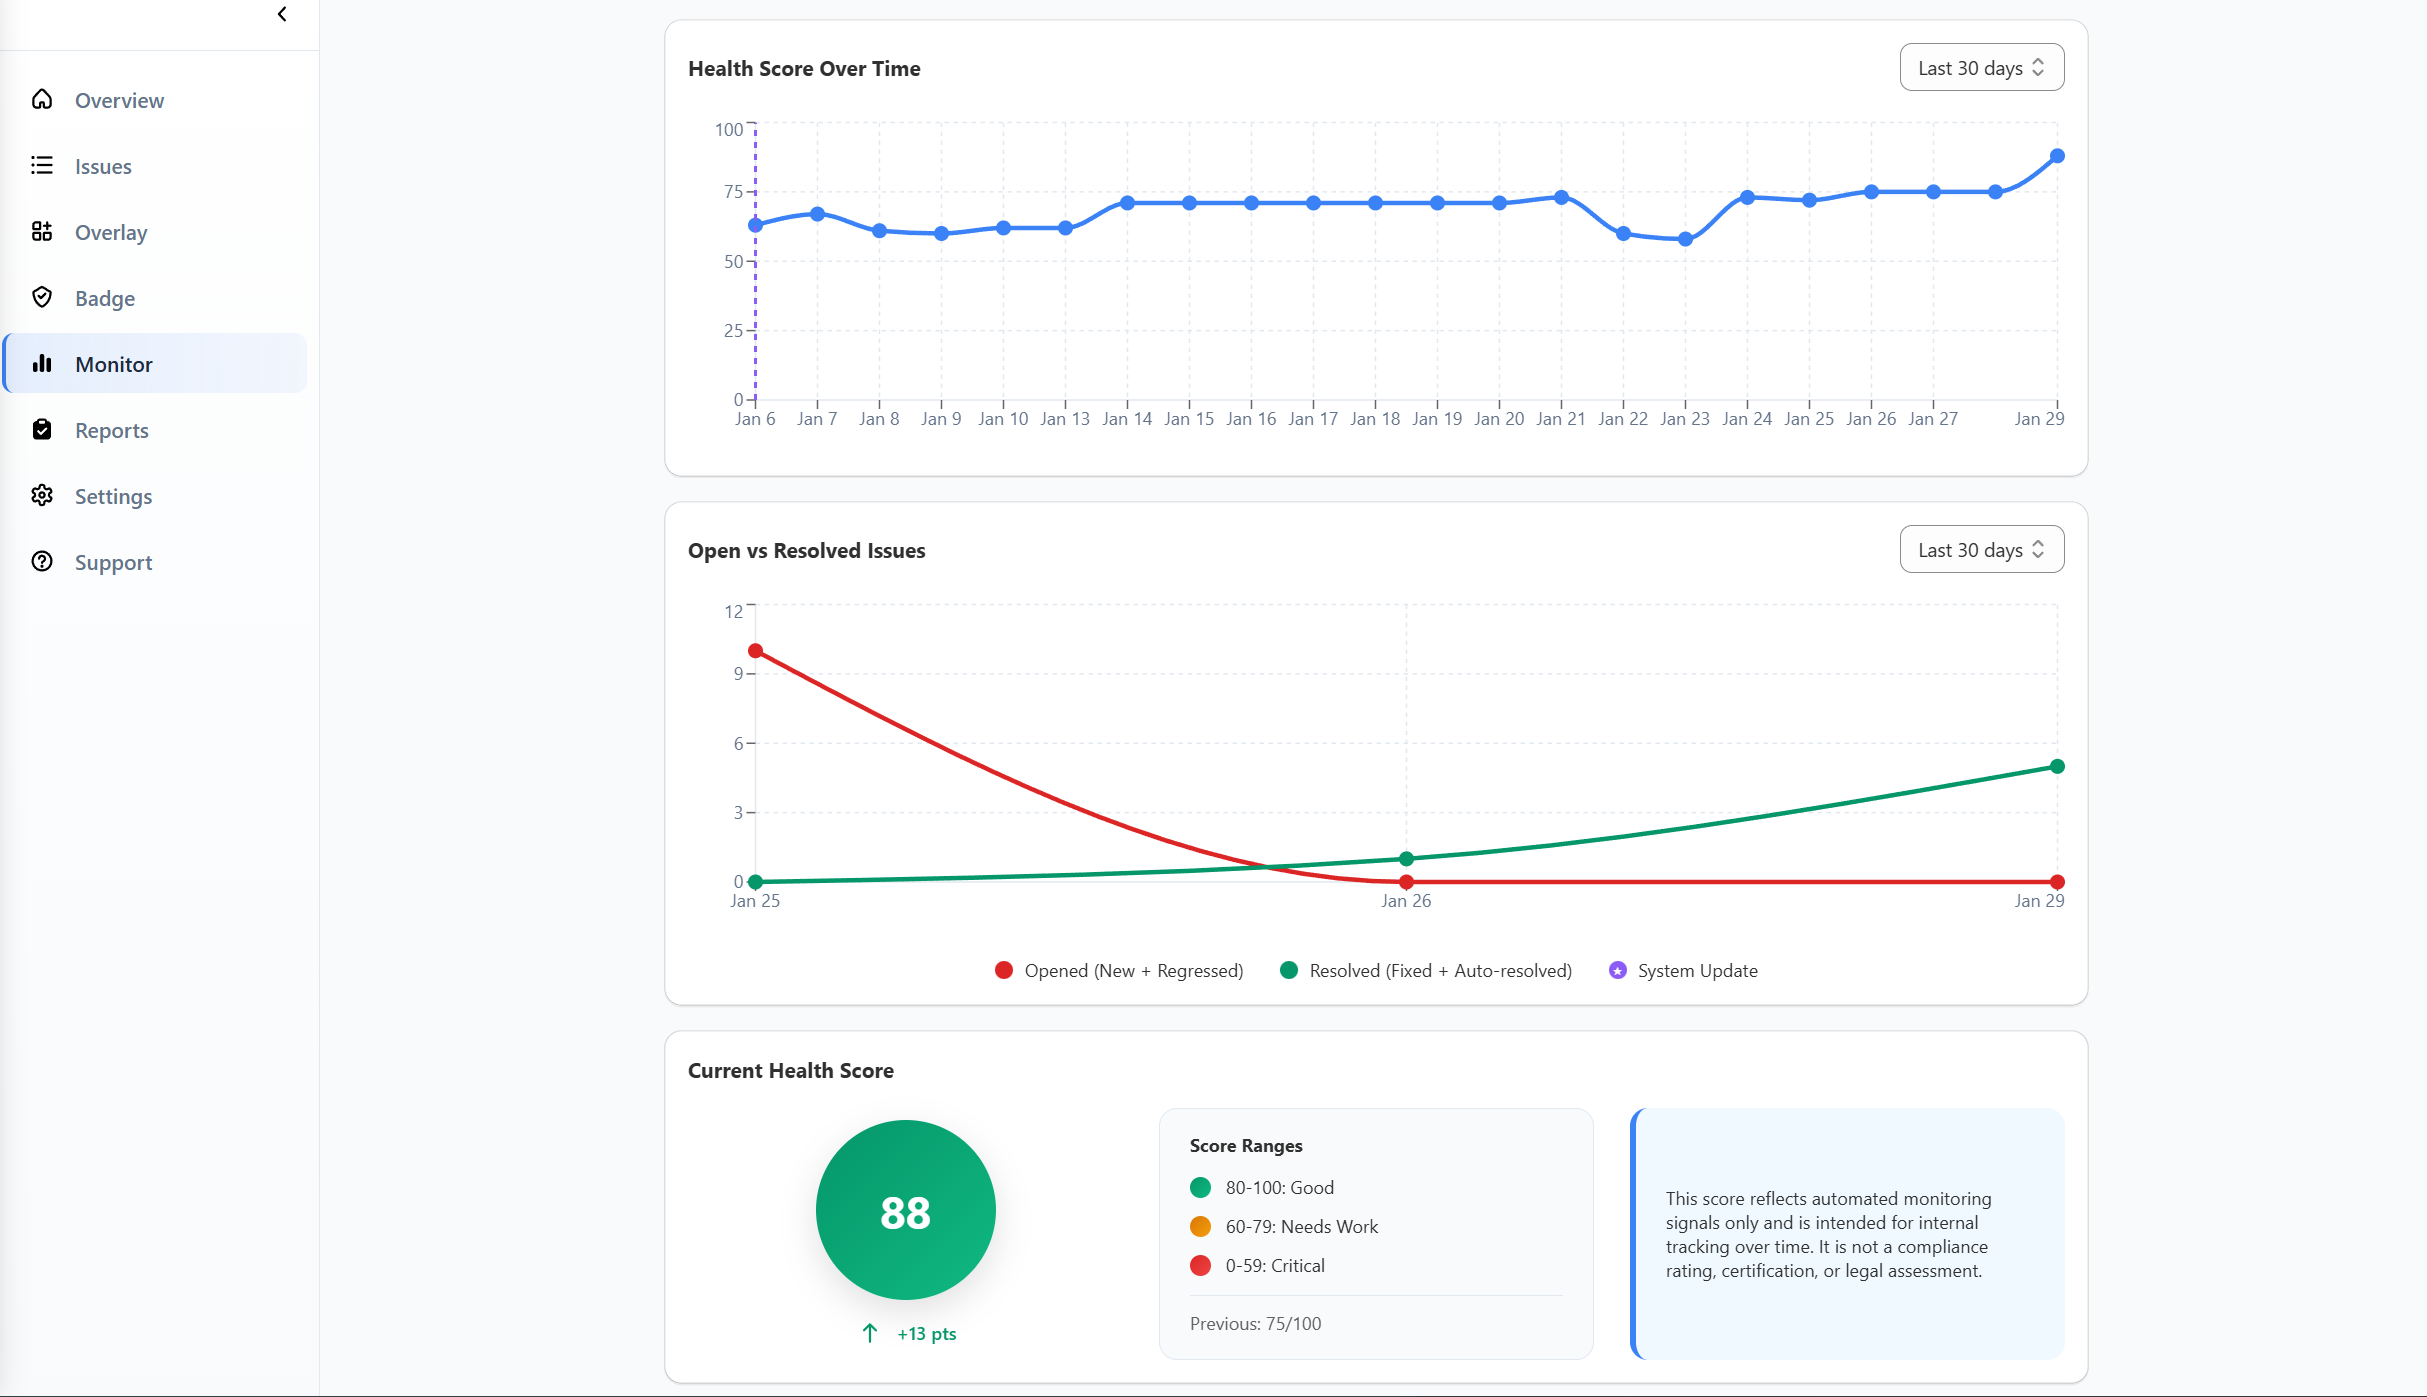Open the Support page link
This screenshot has width=2427, height=1397.
(113, 562)
